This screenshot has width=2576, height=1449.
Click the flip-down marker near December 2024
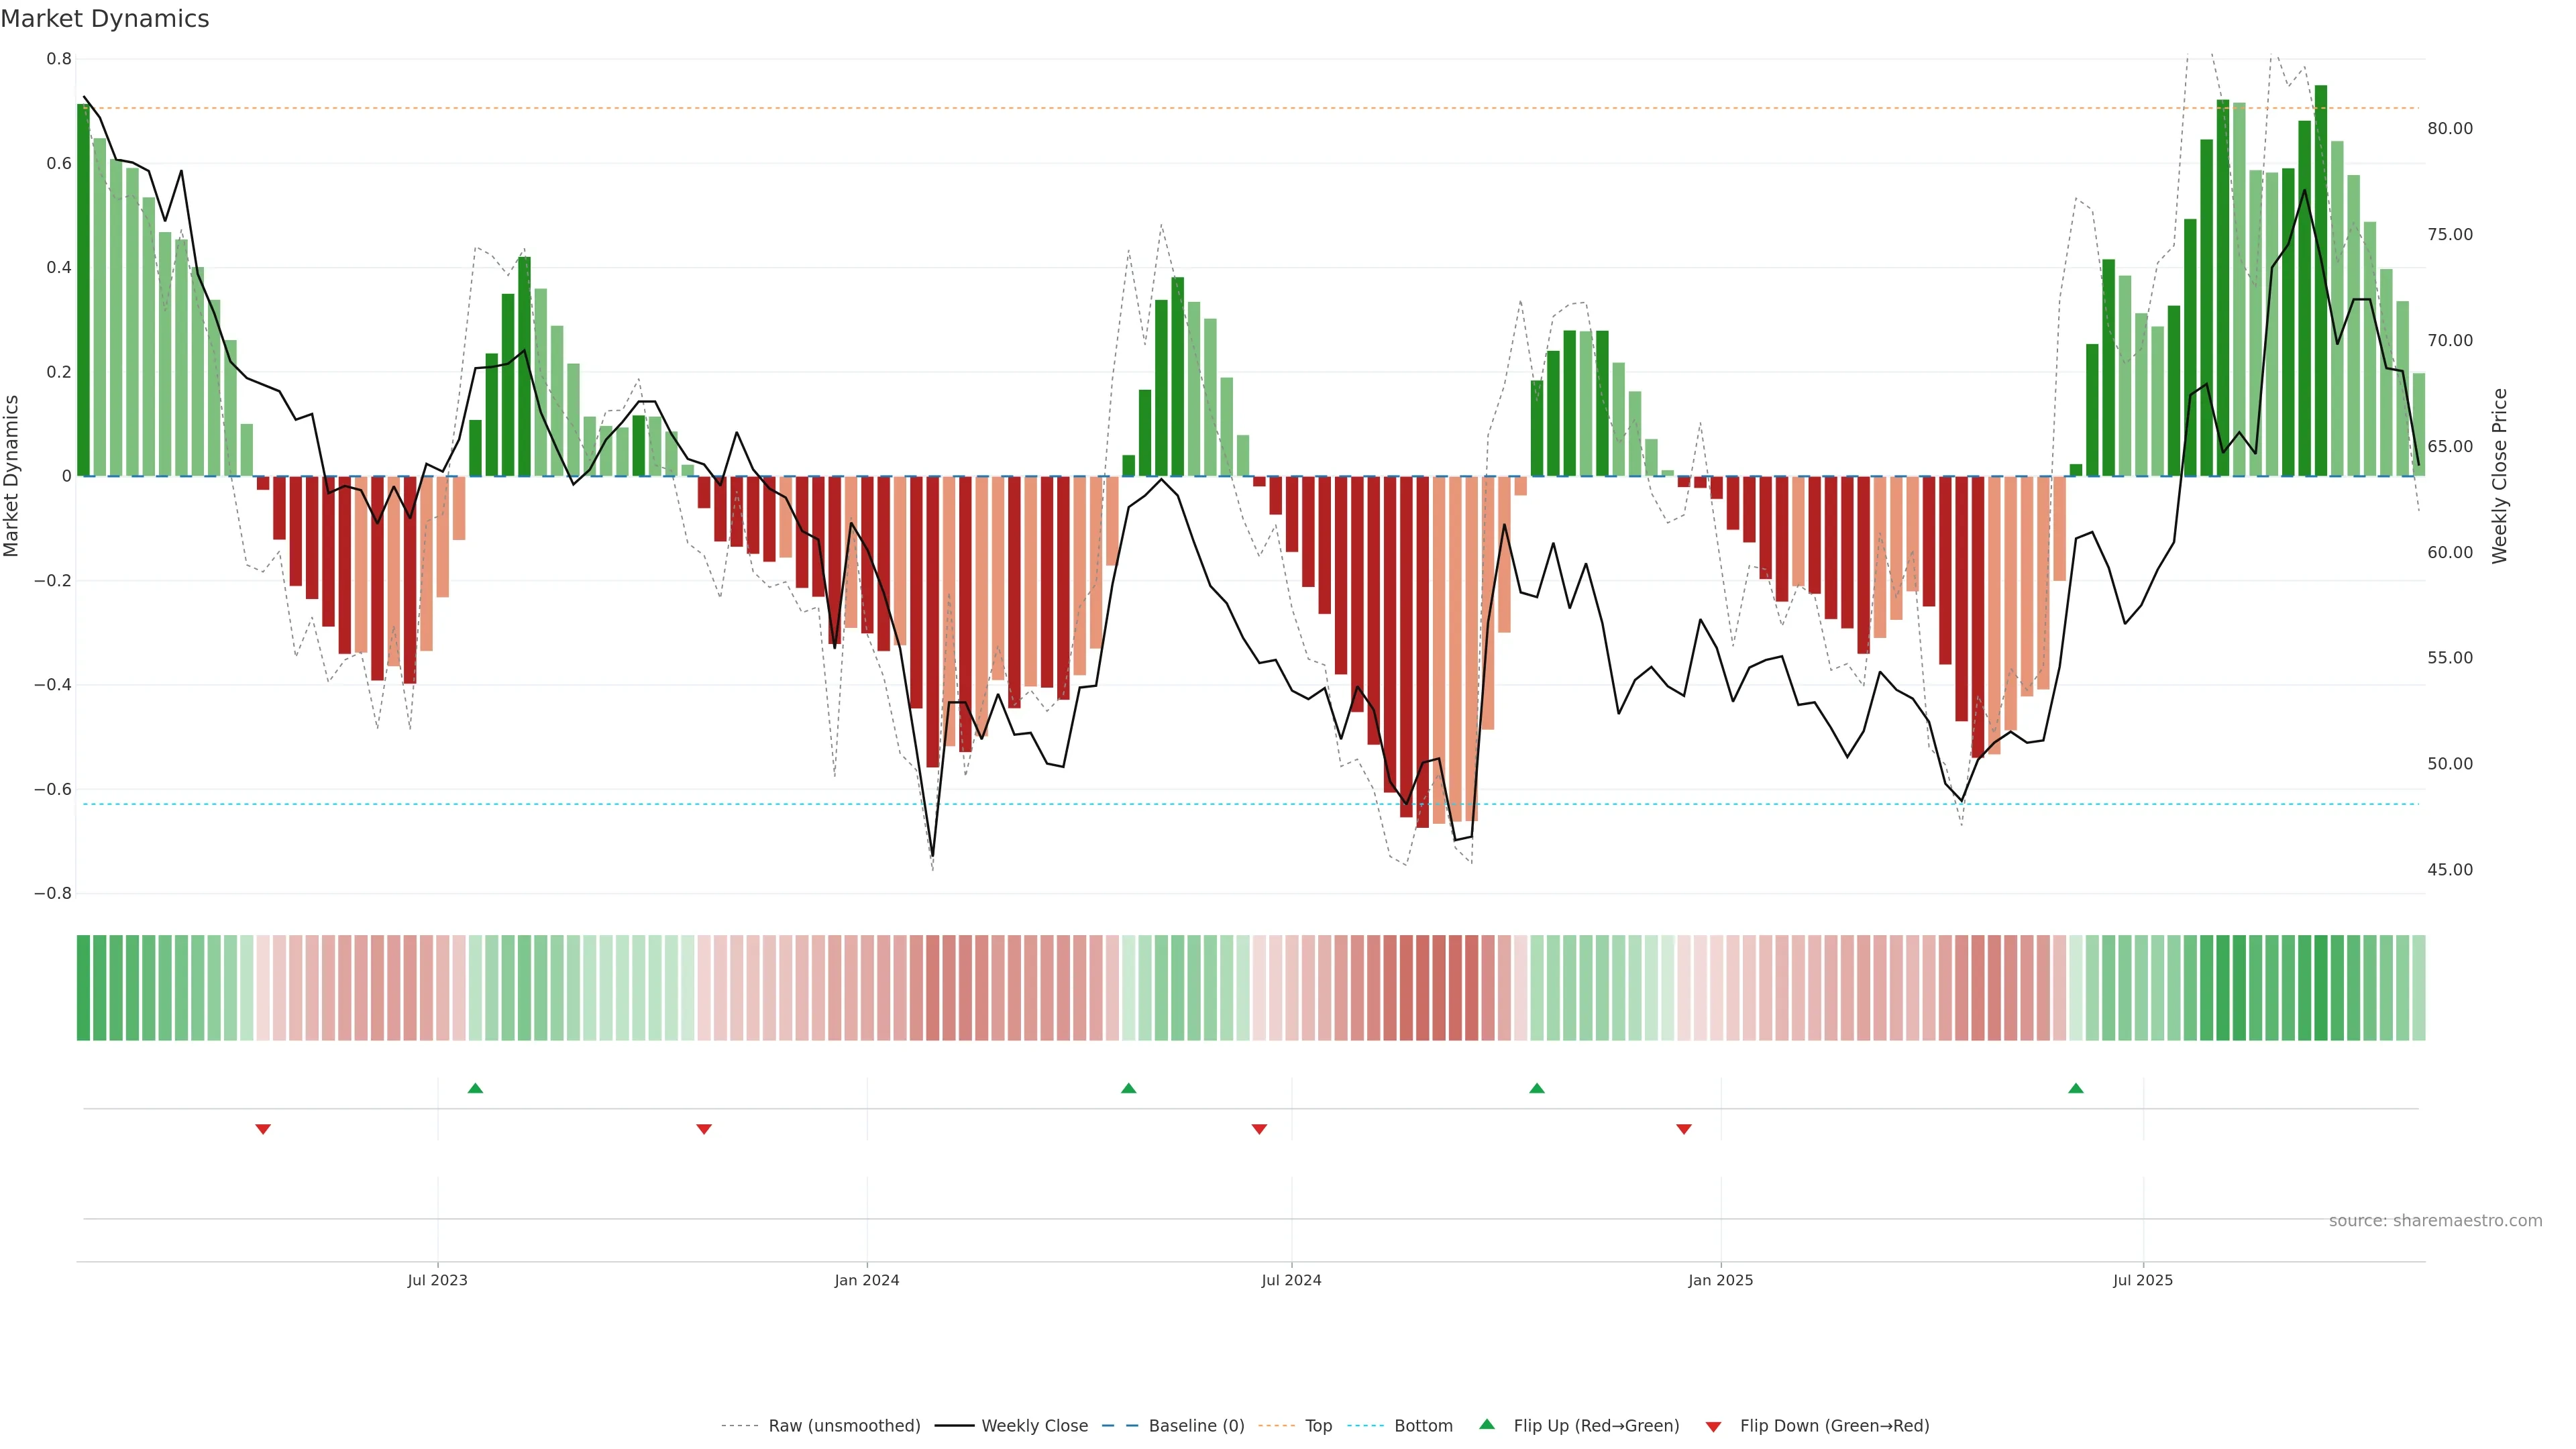point(1683,1129)
